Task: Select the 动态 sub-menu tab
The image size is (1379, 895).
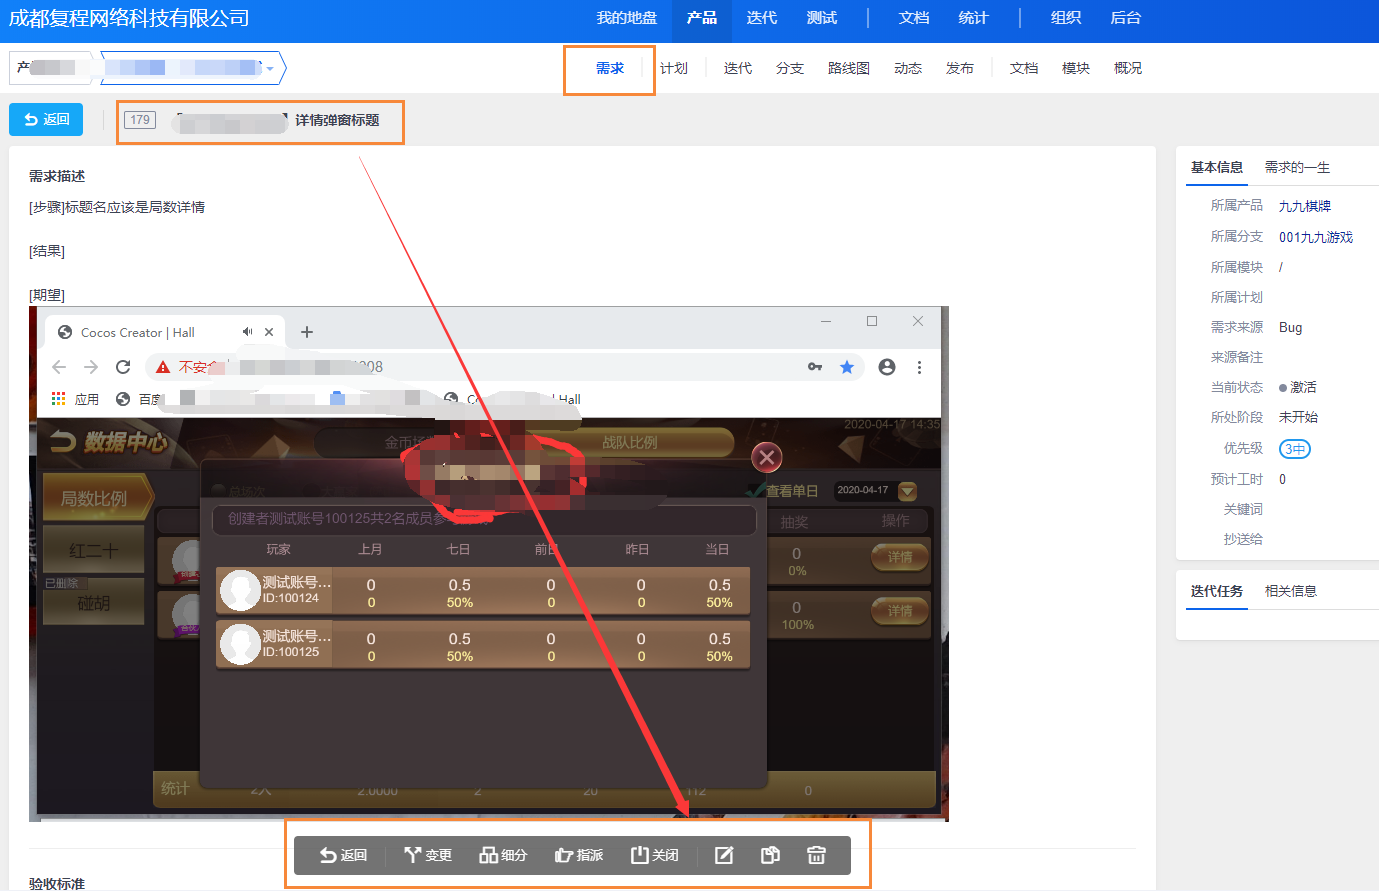Action: point(908,68)
